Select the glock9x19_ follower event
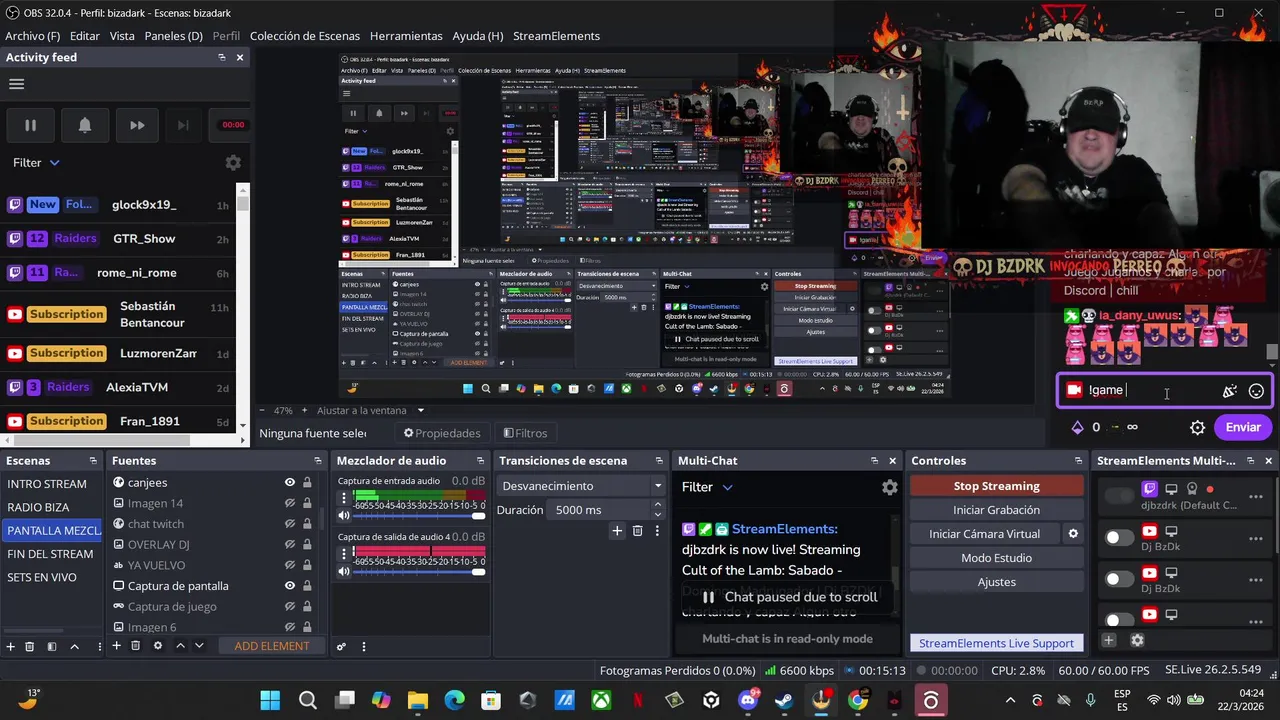This screenshot has width=1280, height=720. click(x=120, y=205)
